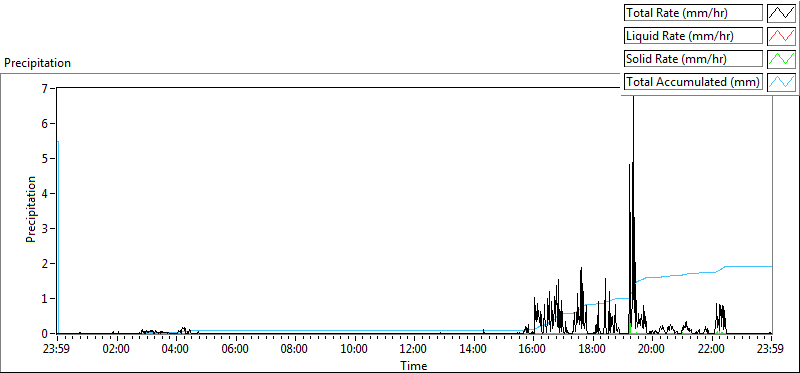Screen dimensions: 800x373
Task: Click the Precipitation chart title above the graph
Action: 37,63
